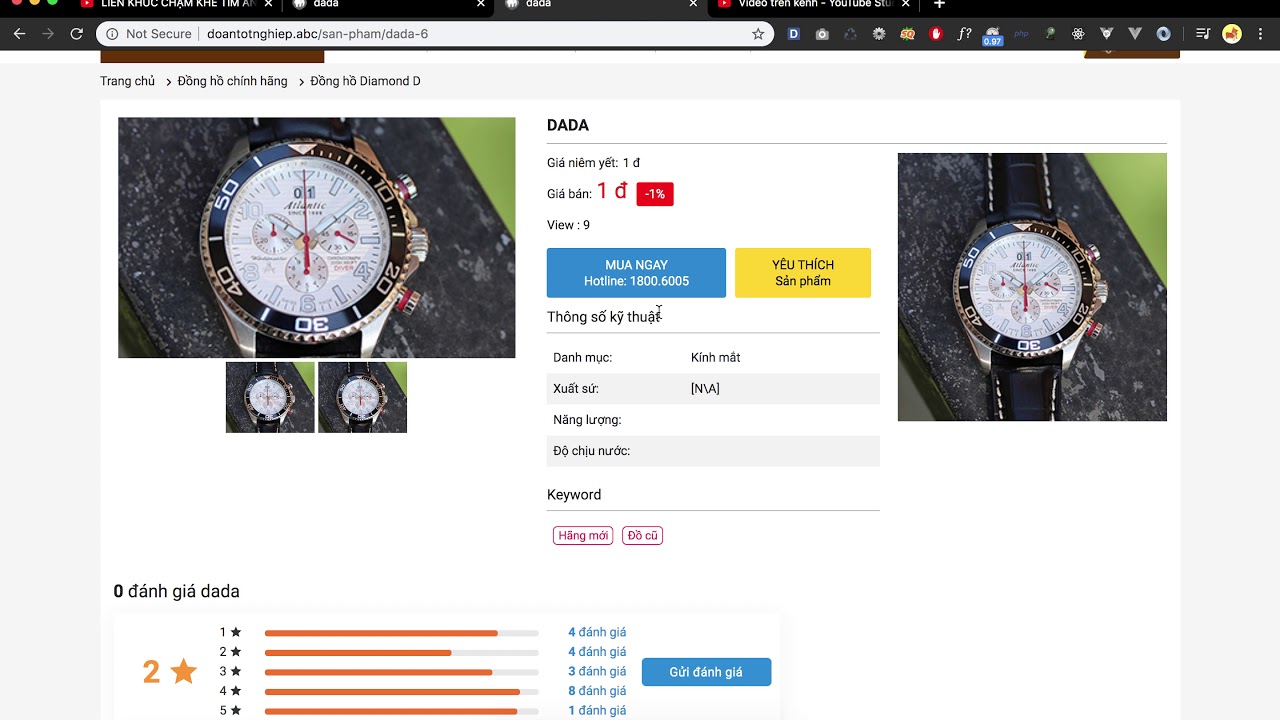The width and height of the screenshot is (1280, 720).
Task: Open the php extension icon
Action: click(1021, 34)
